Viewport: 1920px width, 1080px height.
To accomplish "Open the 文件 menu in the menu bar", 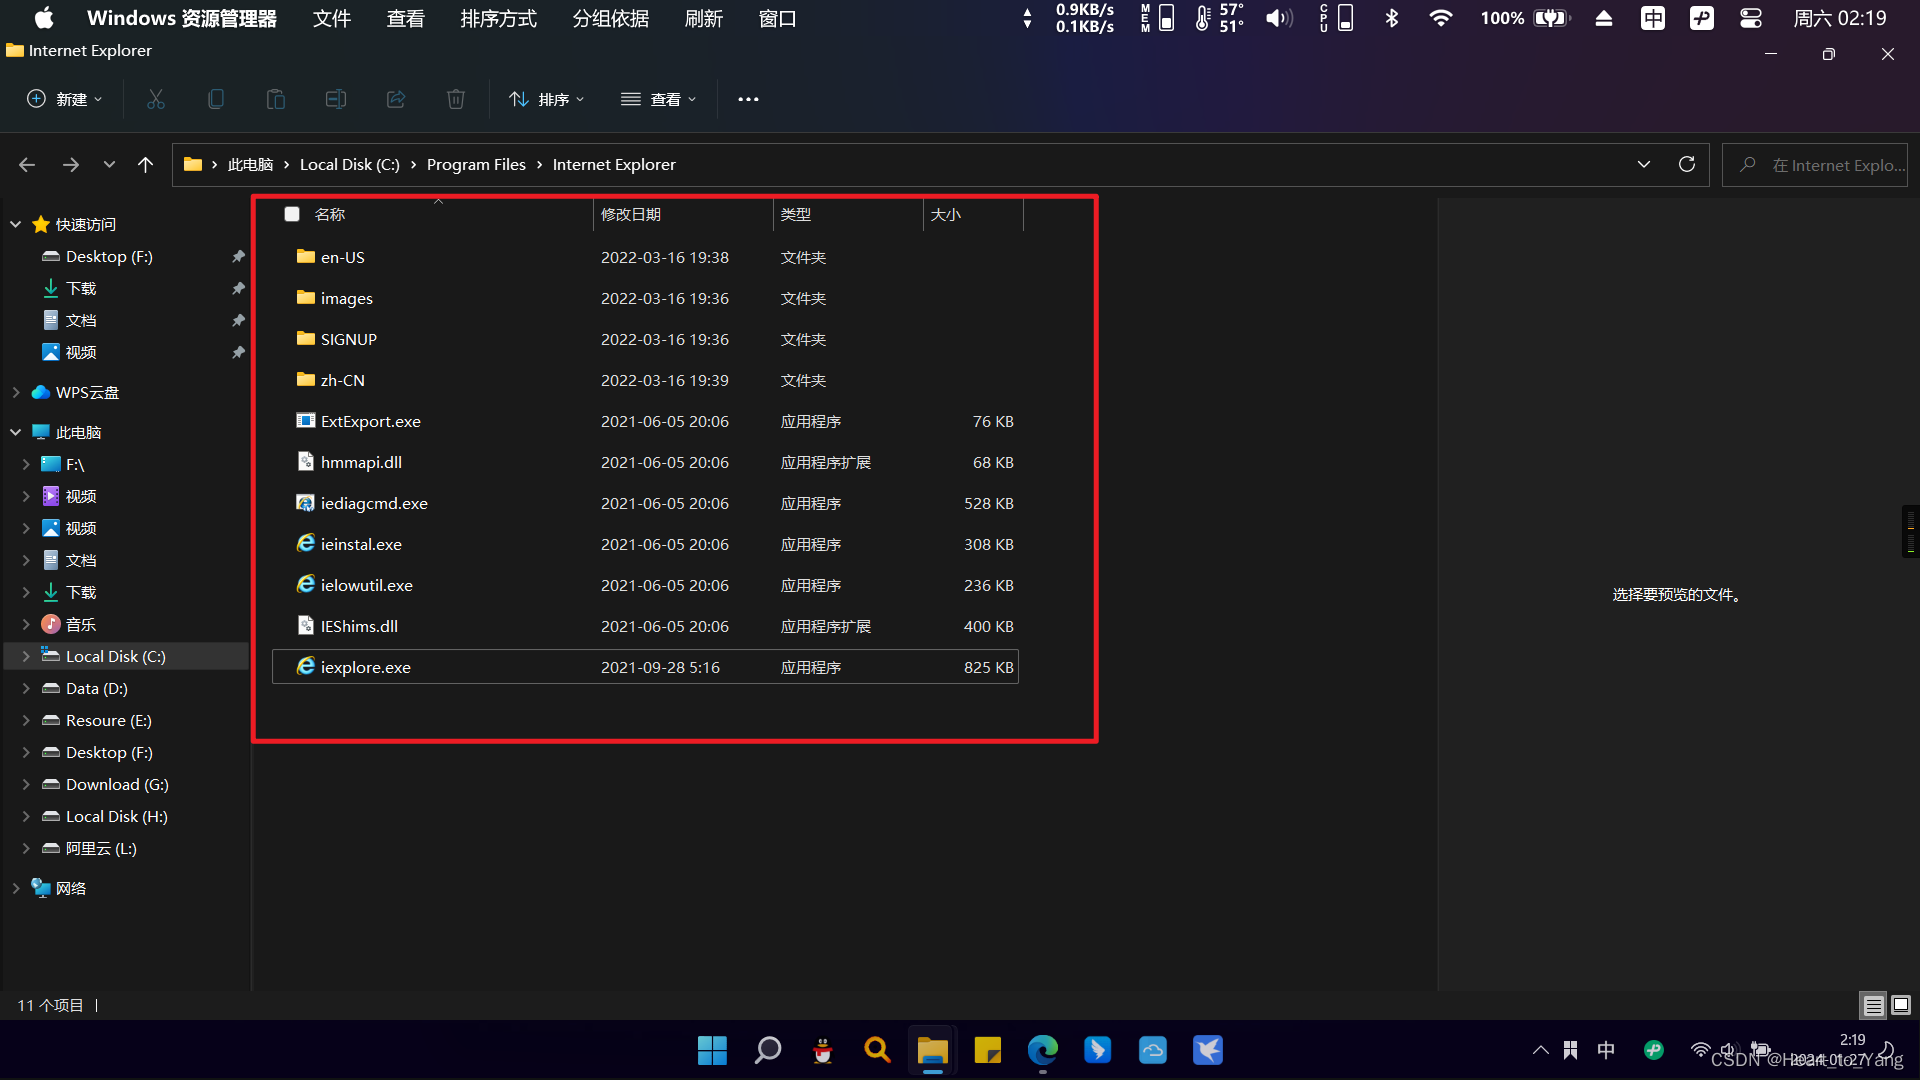I will tap(331, 18).
